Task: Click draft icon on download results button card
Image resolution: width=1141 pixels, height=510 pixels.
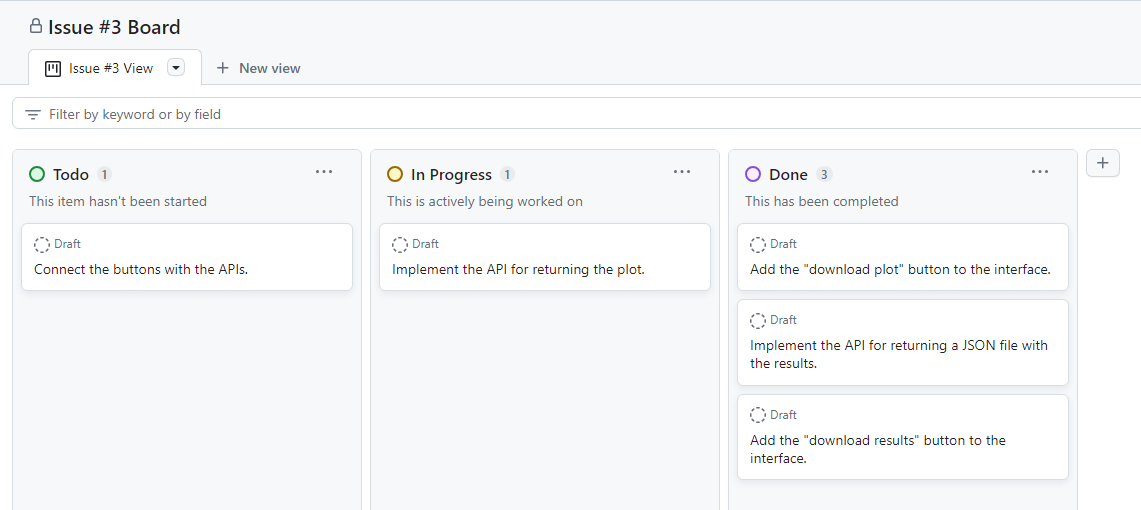Action: (758, 415)
